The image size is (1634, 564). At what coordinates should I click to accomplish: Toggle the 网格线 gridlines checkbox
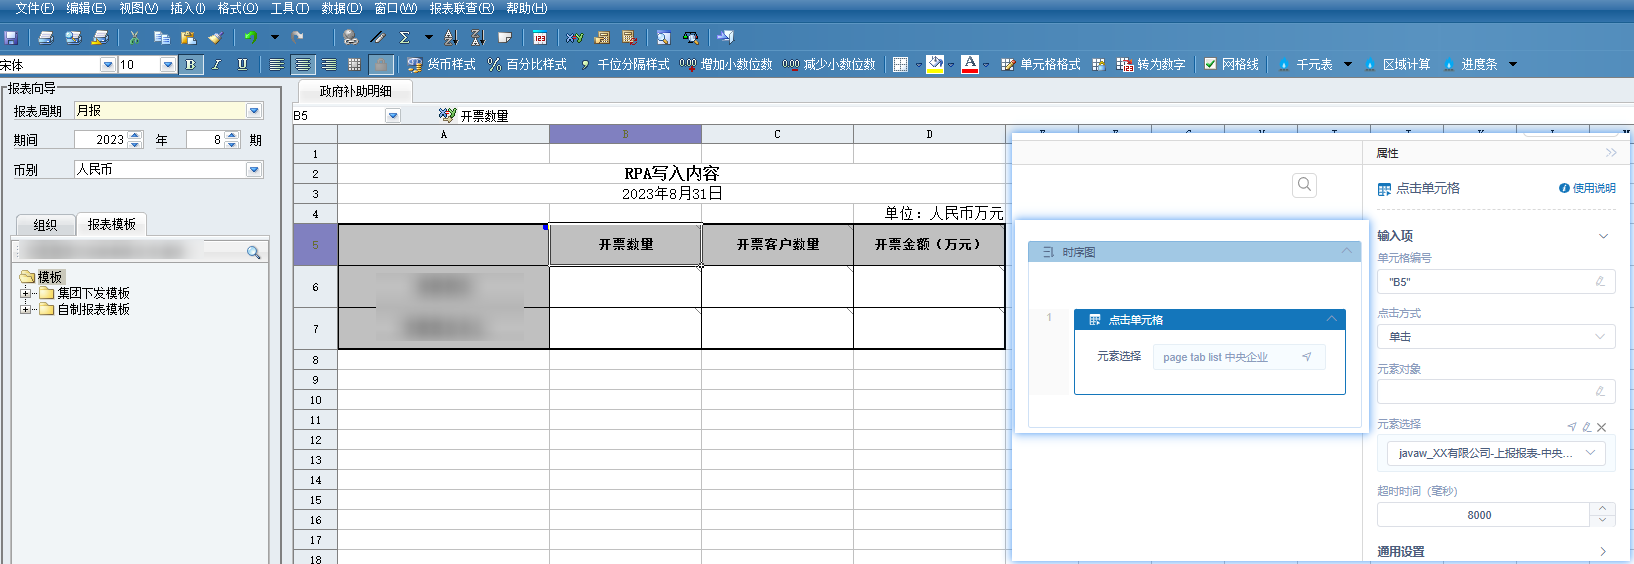pos(1210,64)
